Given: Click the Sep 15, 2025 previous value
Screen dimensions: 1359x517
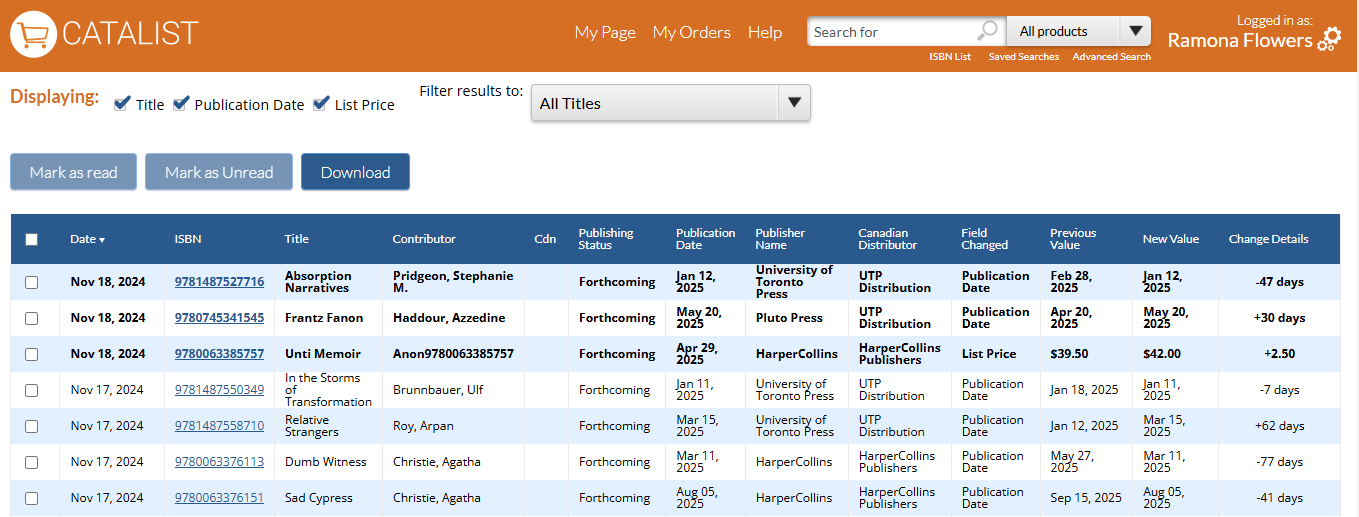Looking at the screenshot, I should pos(1086,498).
